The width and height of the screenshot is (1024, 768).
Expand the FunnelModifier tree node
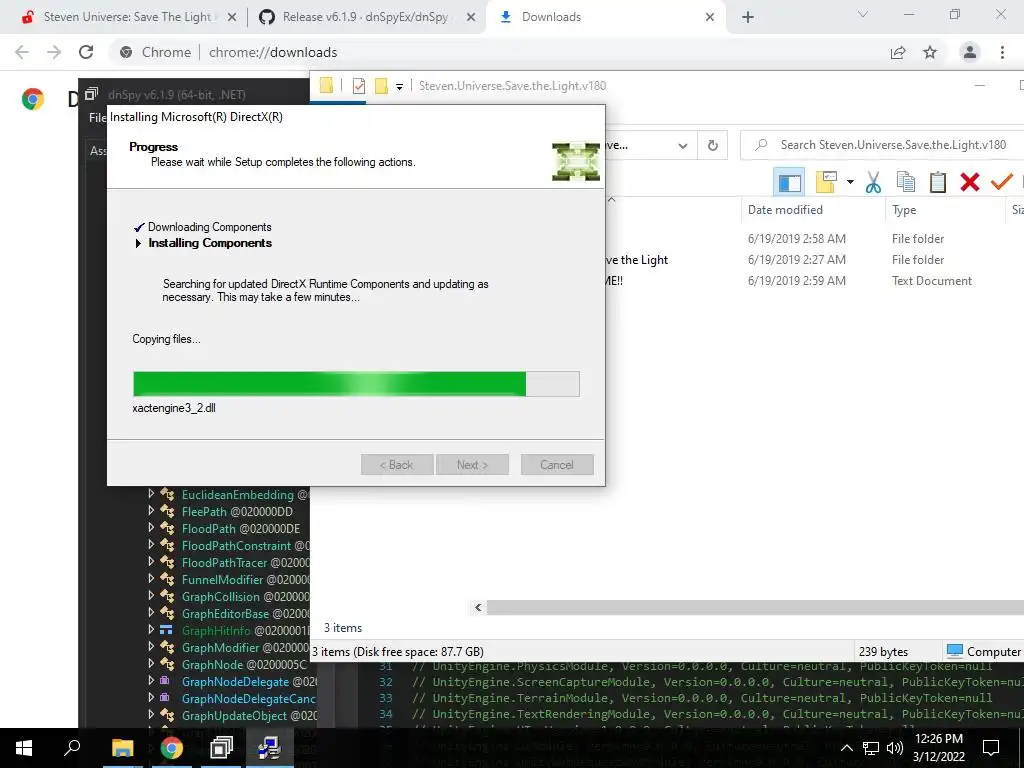point(151,579)
